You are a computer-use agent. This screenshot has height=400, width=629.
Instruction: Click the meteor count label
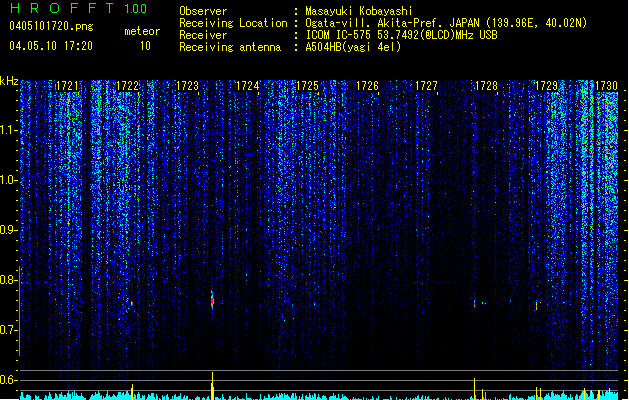coord(142,31)
